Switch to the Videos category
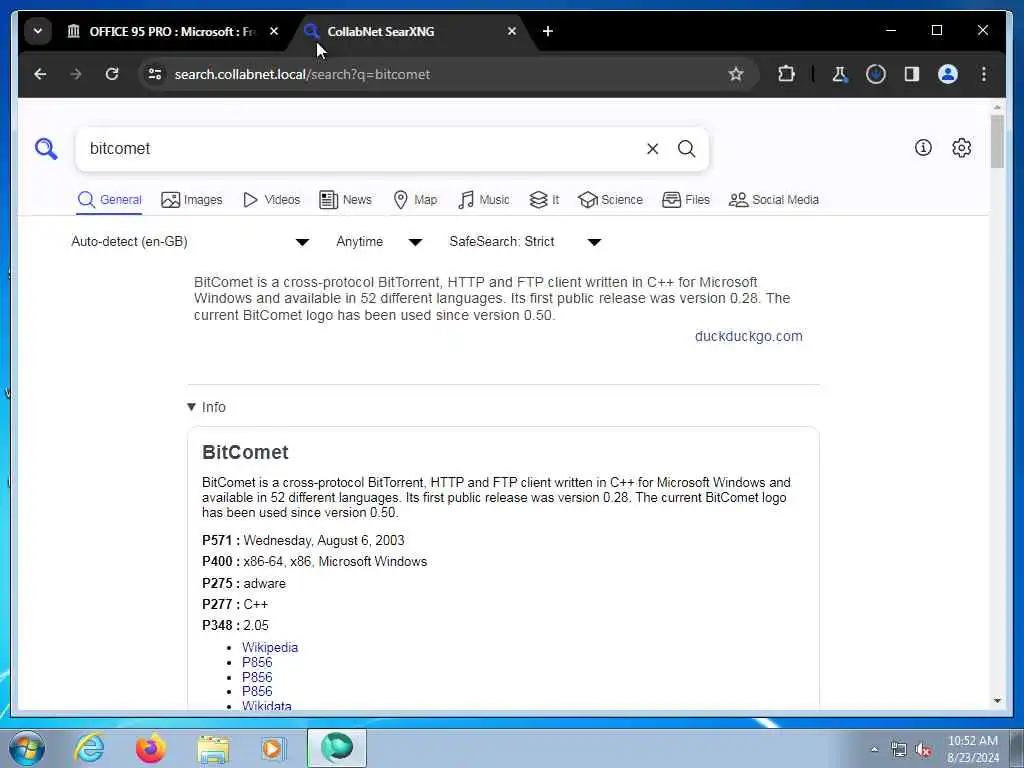Screen dimensions: 1024x768 click(271, 200)
